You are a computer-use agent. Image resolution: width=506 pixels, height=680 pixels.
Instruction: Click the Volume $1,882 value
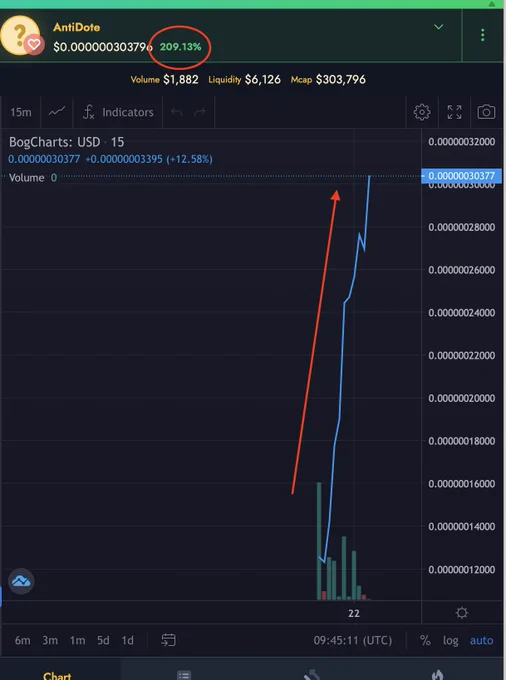click(x=164, y=79)
